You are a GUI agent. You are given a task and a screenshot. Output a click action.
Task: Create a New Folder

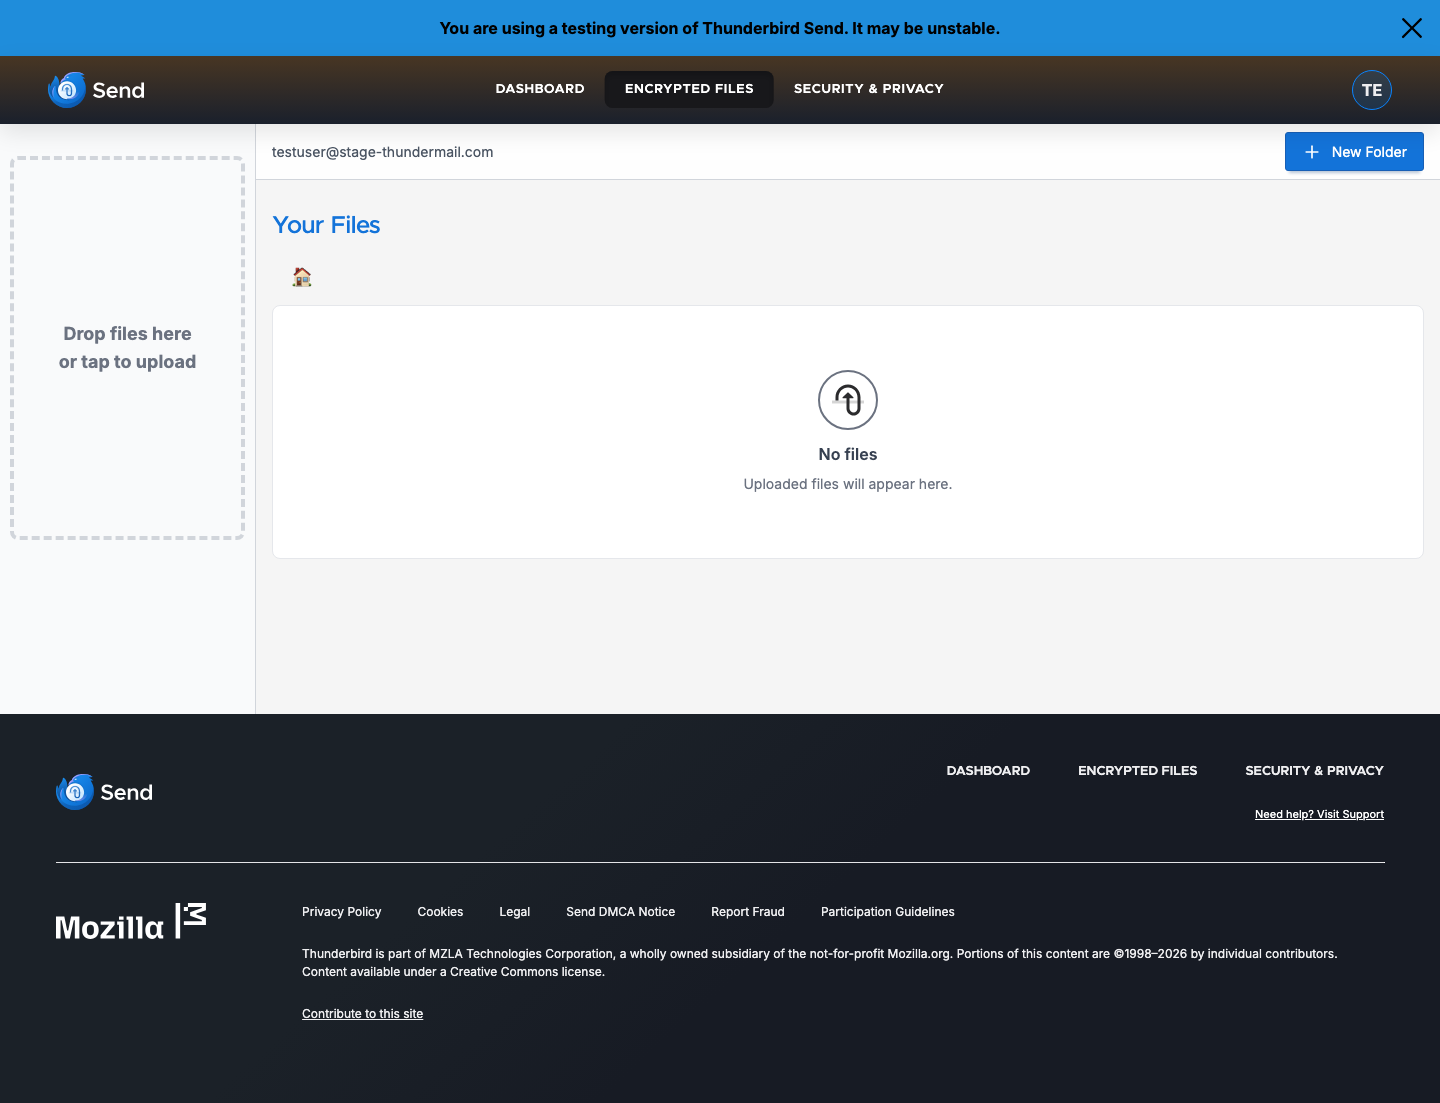point(1354,152)
